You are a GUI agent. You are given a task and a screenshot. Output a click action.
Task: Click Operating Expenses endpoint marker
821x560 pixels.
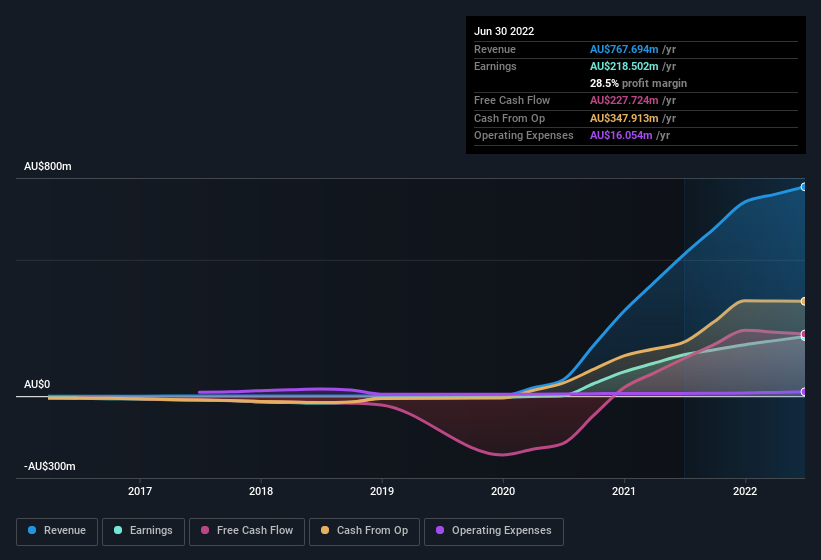[x=804, y=392]
